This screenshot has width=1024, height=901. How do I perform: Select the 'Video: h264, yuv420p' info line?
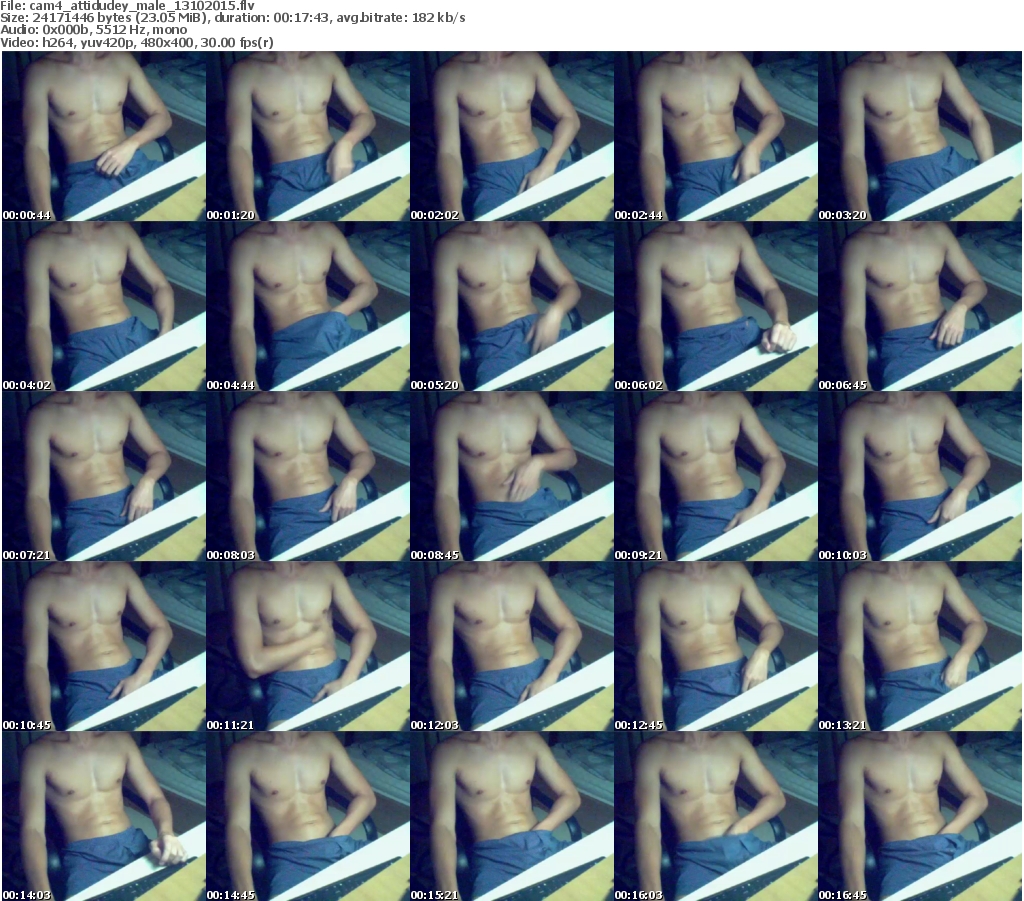pos(136,42)
